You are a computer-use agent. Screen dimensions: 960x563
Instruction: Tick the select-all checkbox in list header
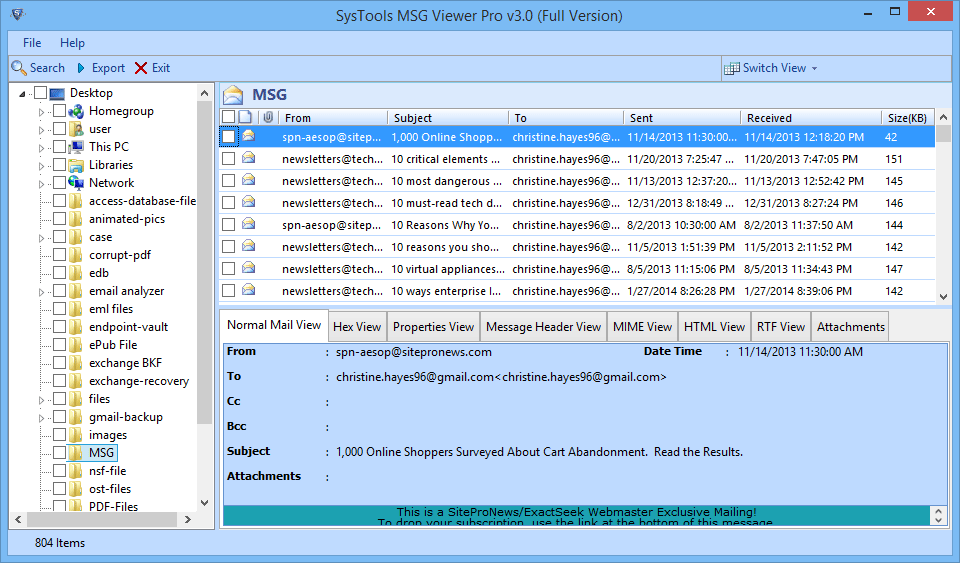pyautogui.click(x=228, y=117)
